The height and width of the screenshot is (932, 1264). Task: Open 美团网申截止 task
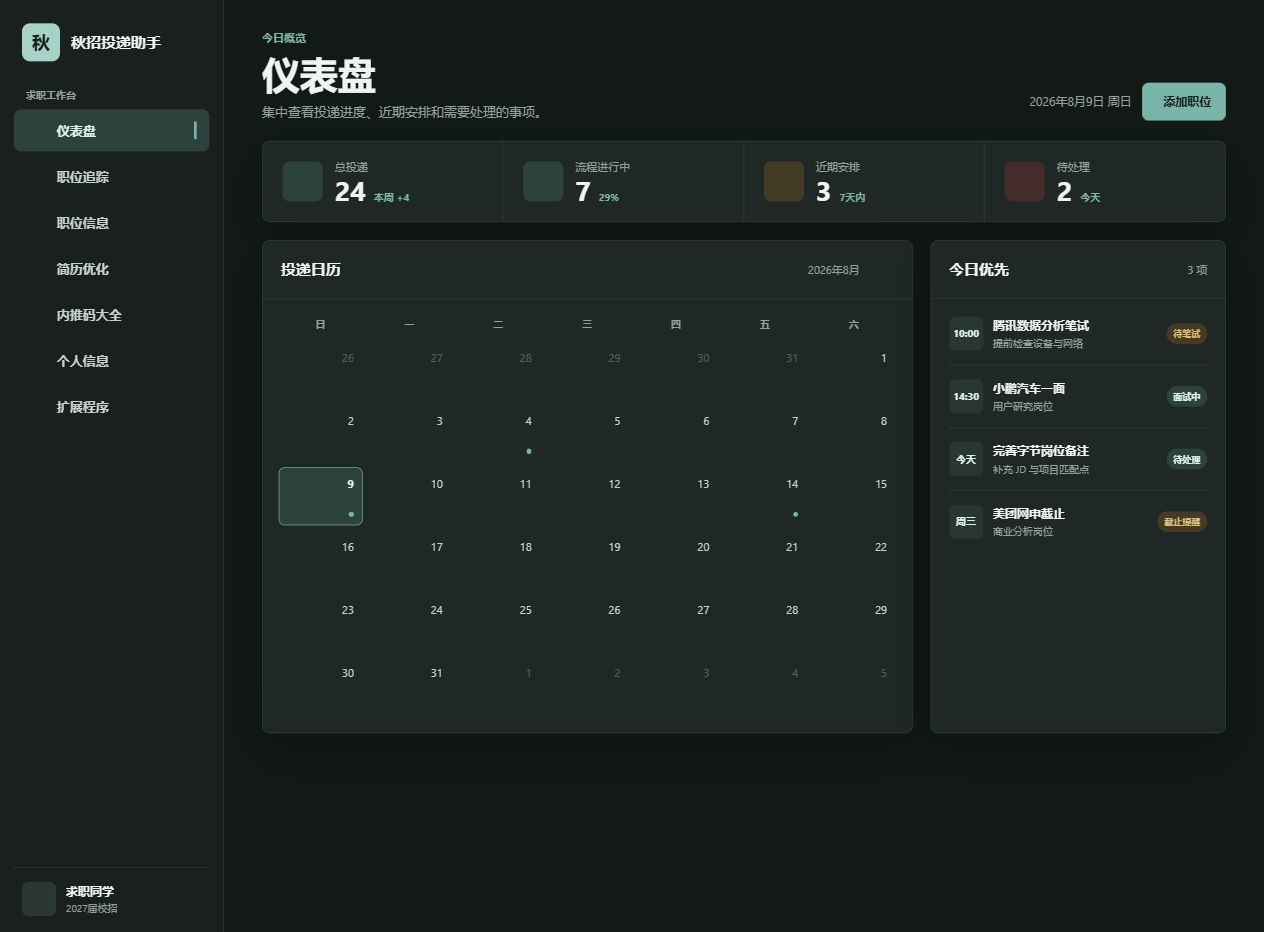click(1078, 522)
